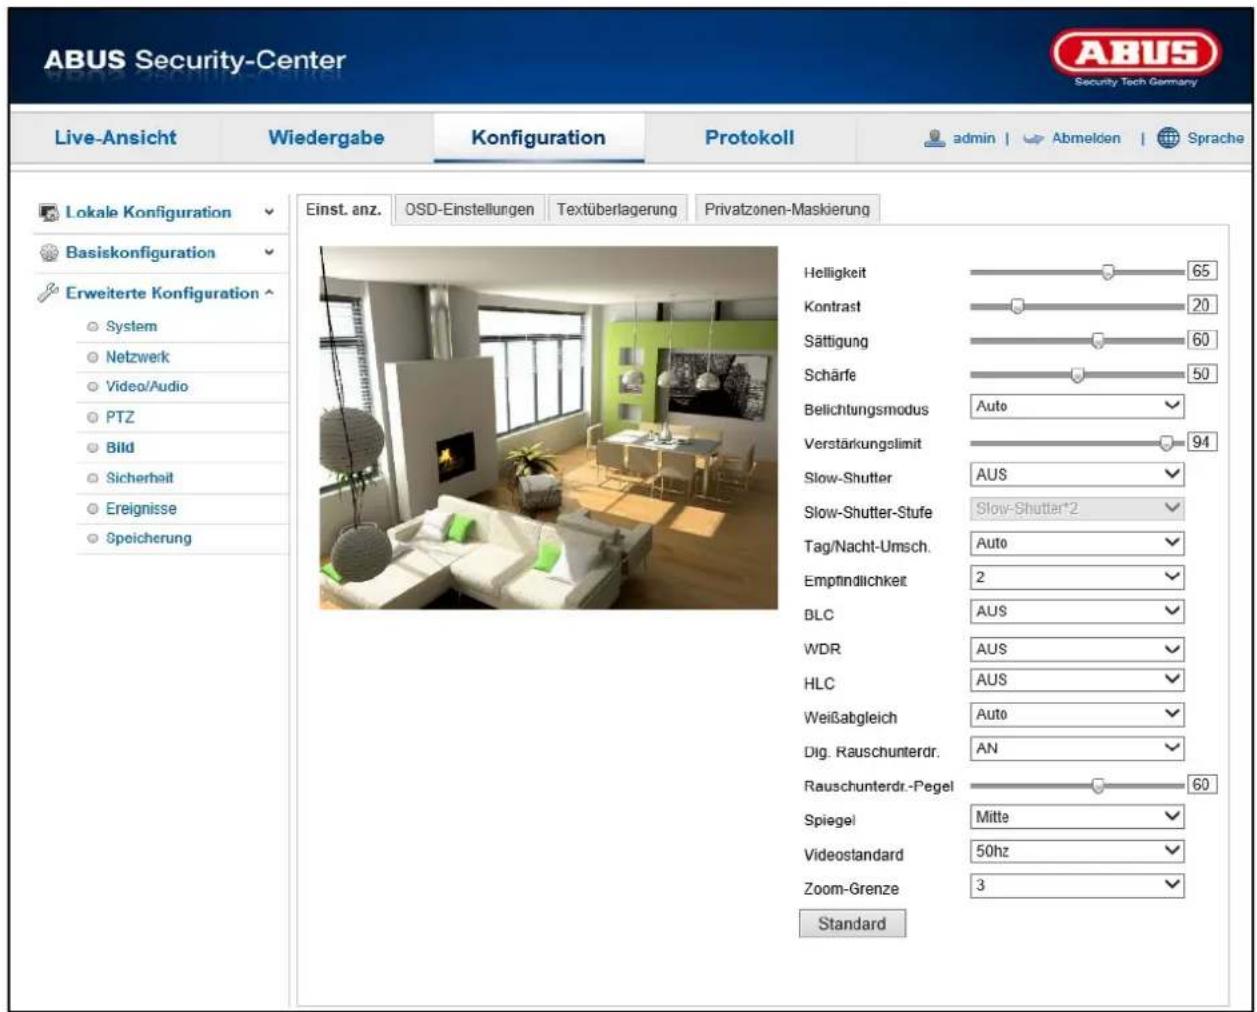Switch to the Wiedergabe tab

click(x=326, y=138)
